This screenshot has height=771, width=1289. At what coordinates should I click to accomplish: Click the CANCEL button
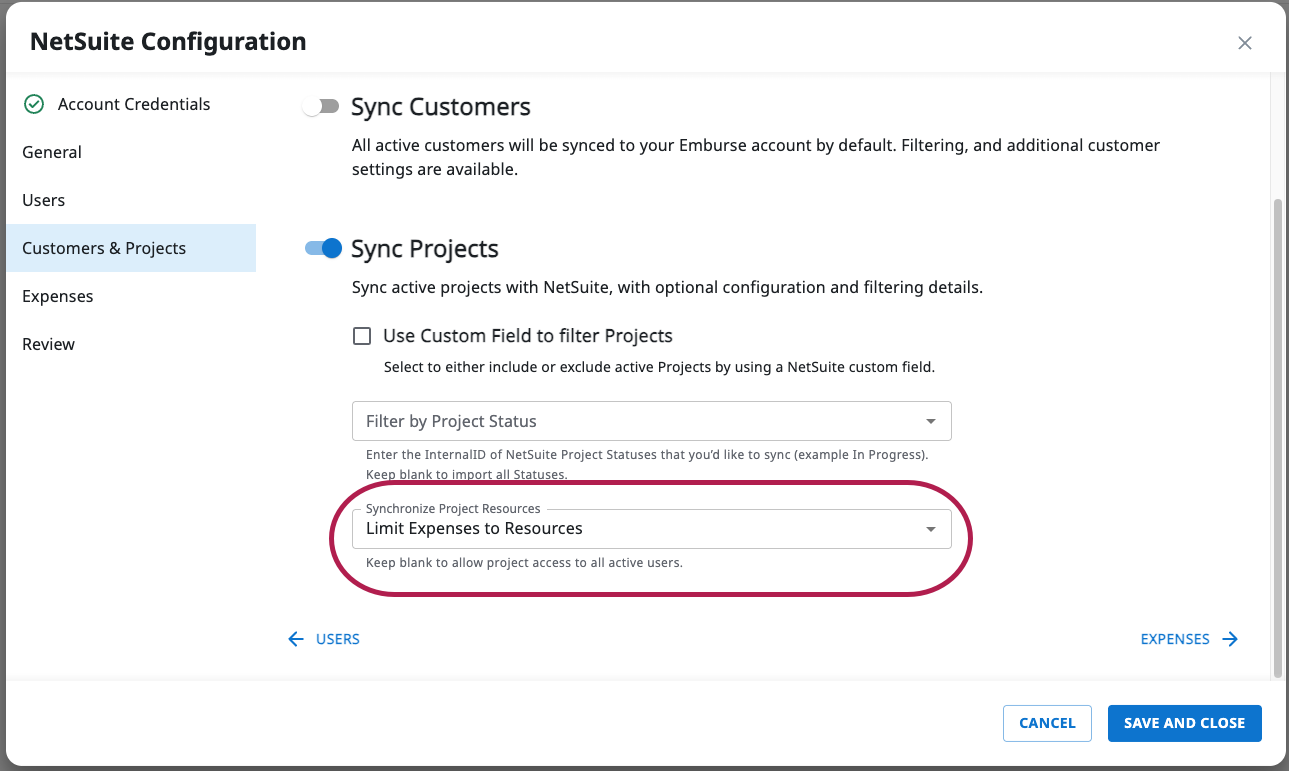coord(1047,723)
